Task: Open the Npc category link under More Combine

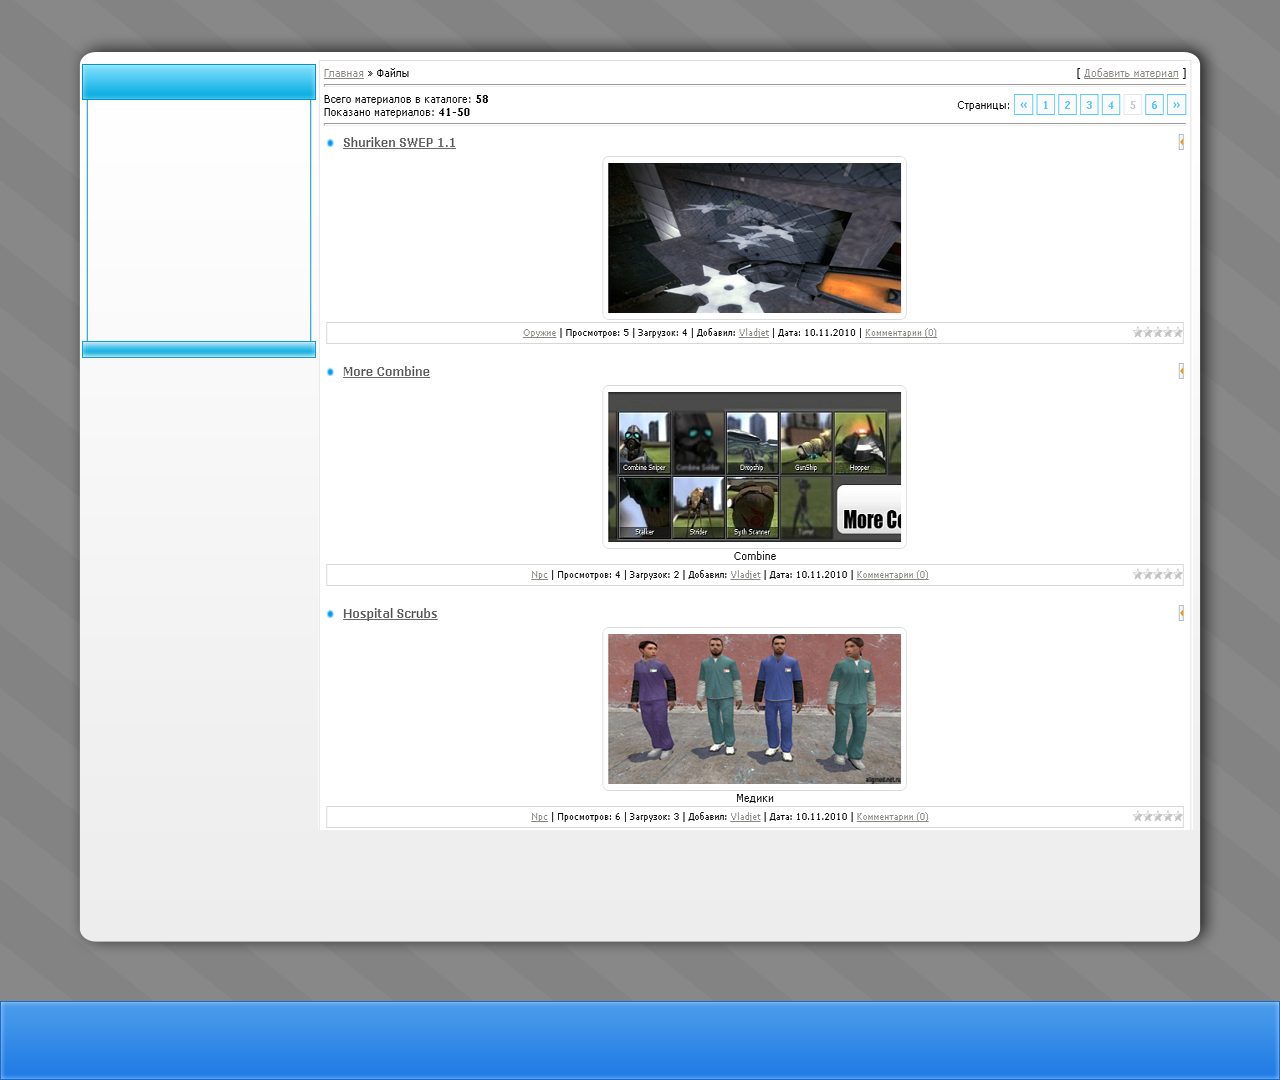Action: [539, 575]
